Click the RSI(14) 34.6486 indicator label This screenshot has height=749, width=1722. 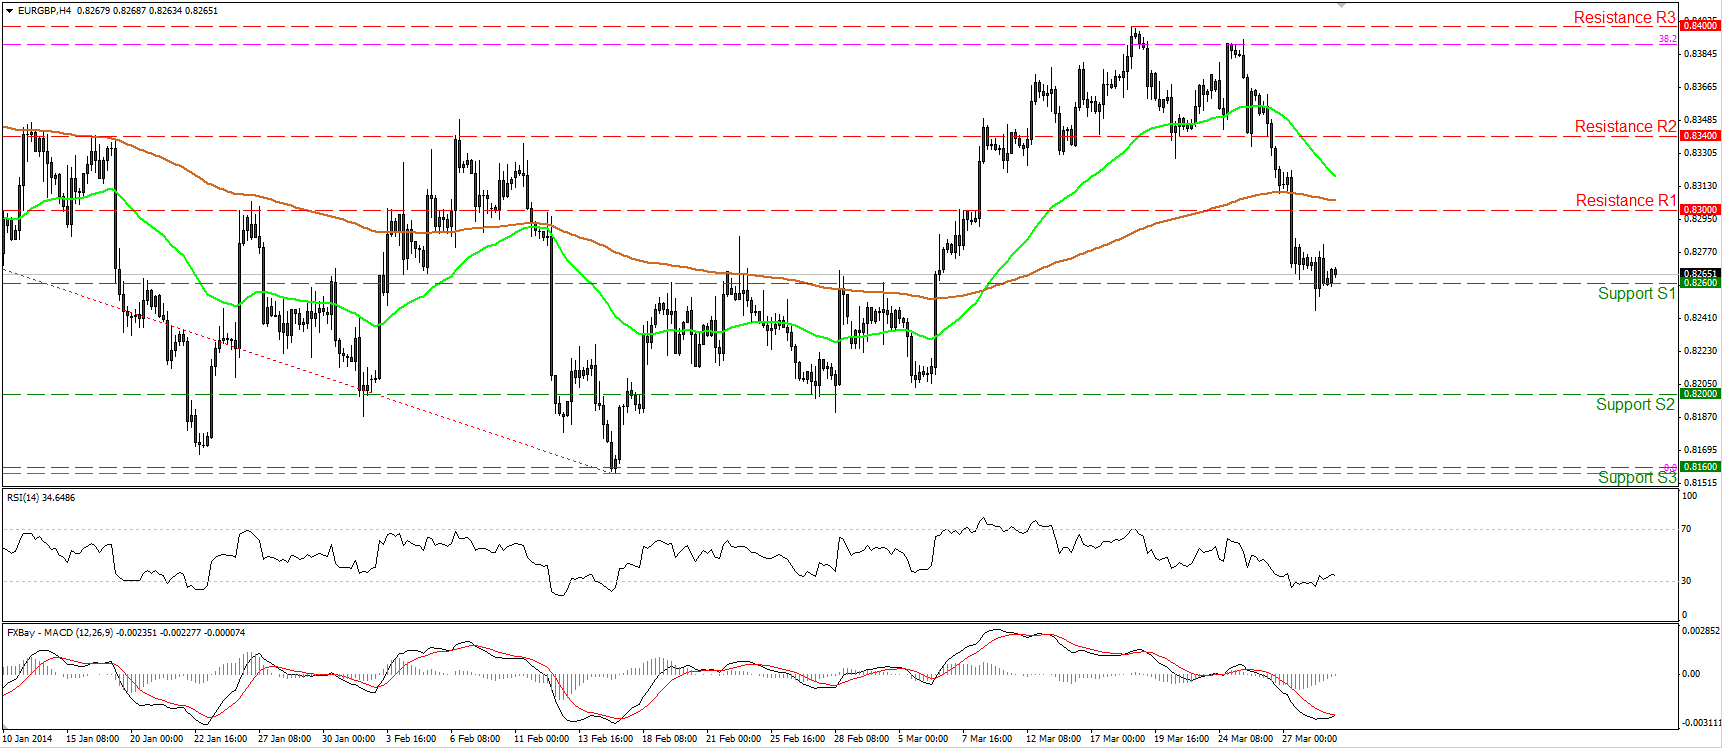coord(41,498)
